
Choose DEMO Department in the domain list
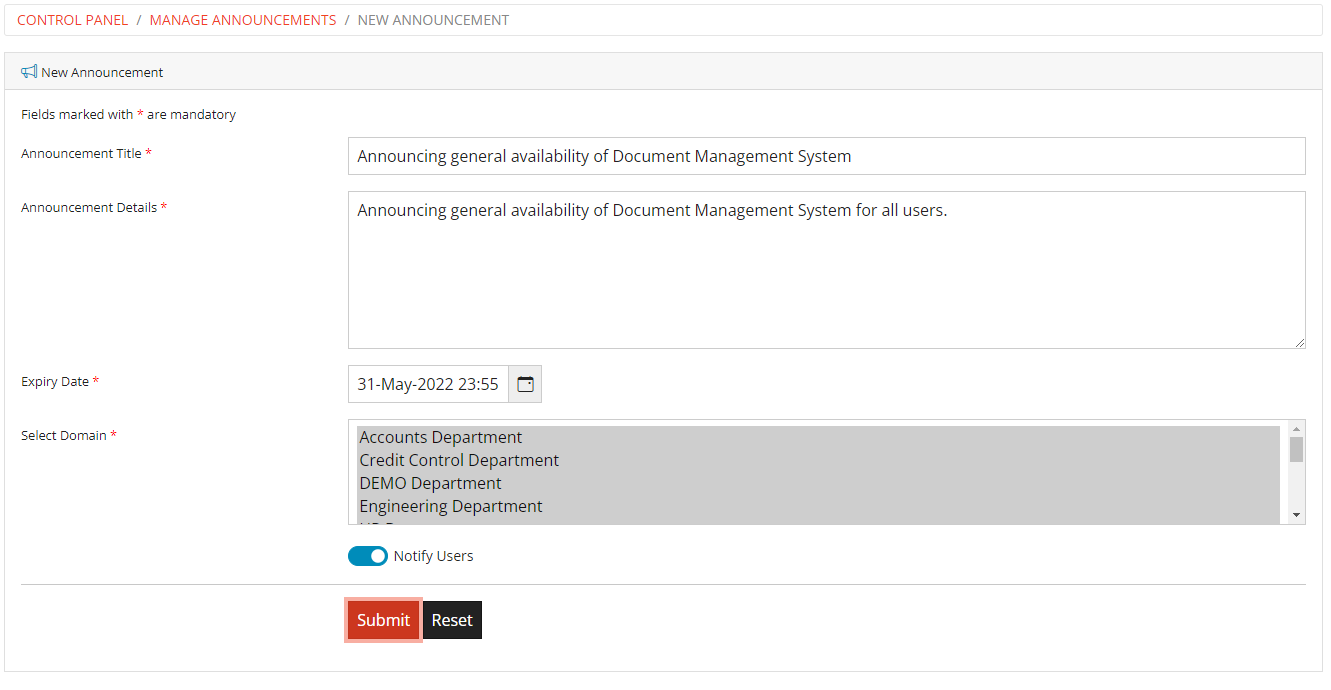[x=430, y=483]
